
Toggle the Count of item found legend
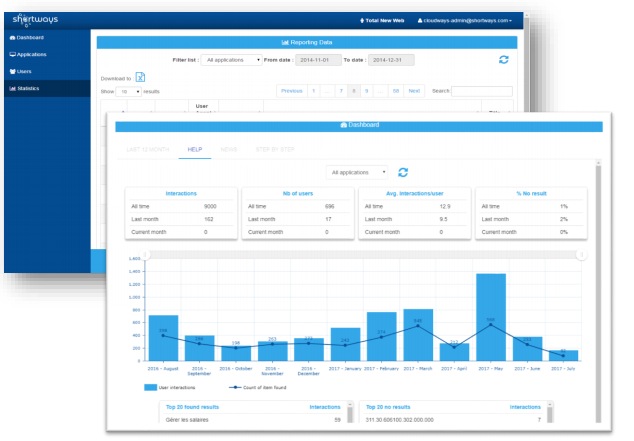click(x=258, y=387)
